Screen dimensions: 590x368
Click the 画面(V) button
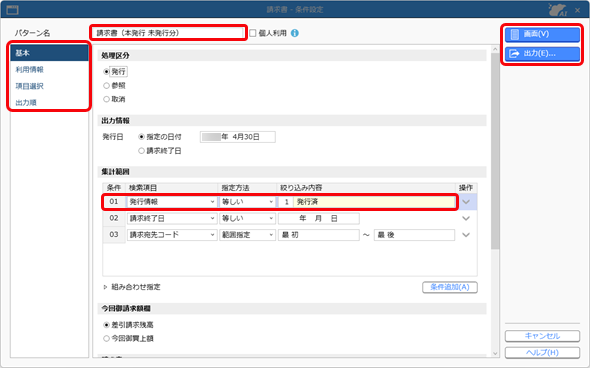(x=542, y=34)
